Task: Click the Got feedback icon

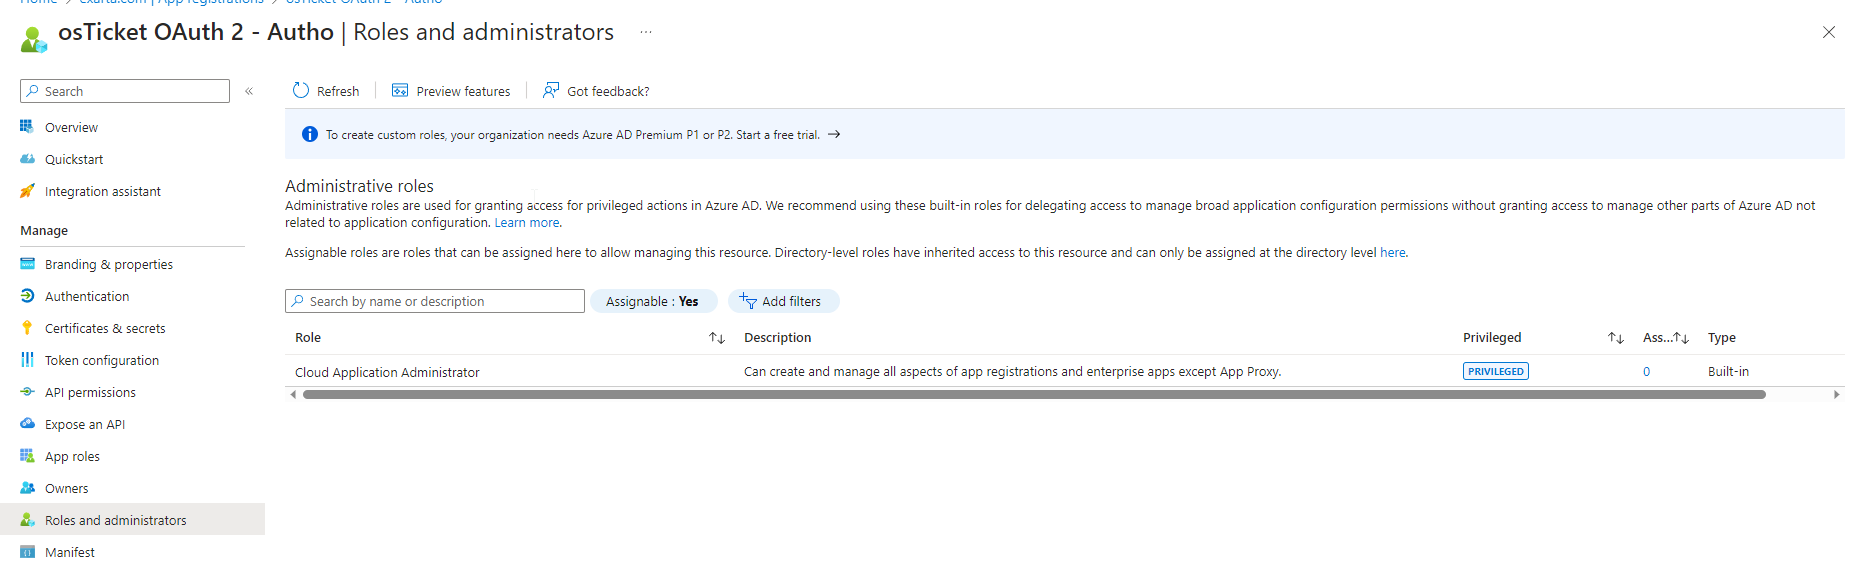Action: point(551,91)
